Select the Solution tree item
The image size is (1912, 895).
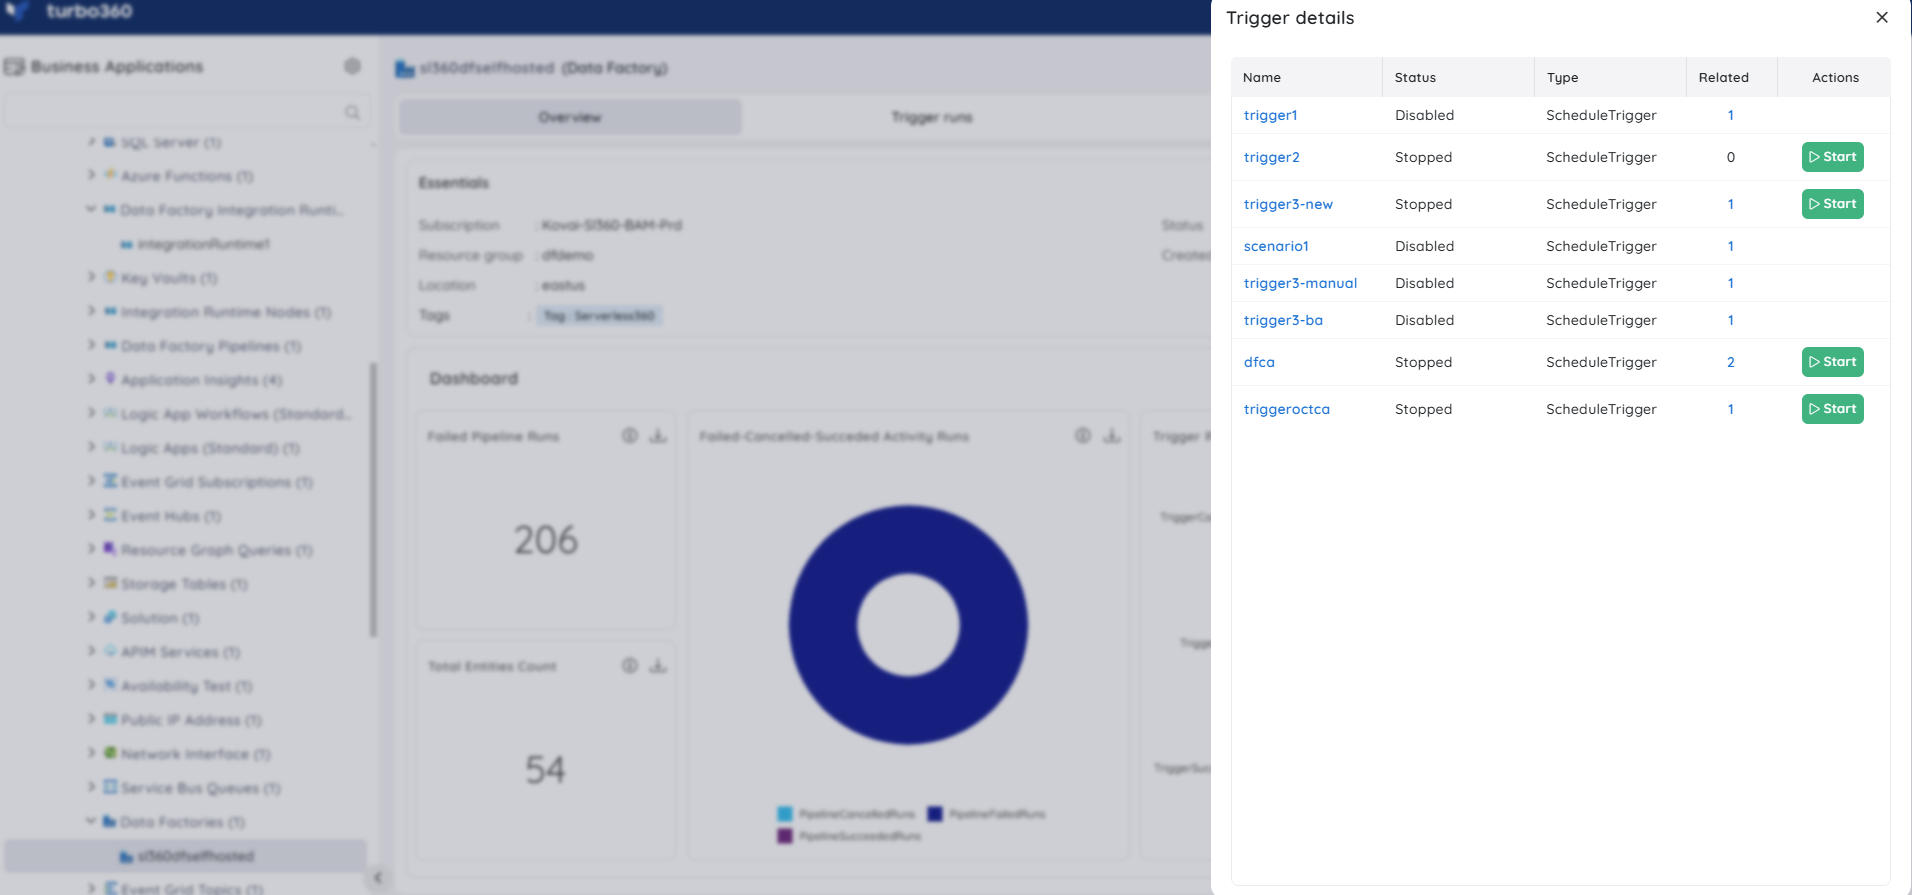pyautogui.click(x=160, y=618)
